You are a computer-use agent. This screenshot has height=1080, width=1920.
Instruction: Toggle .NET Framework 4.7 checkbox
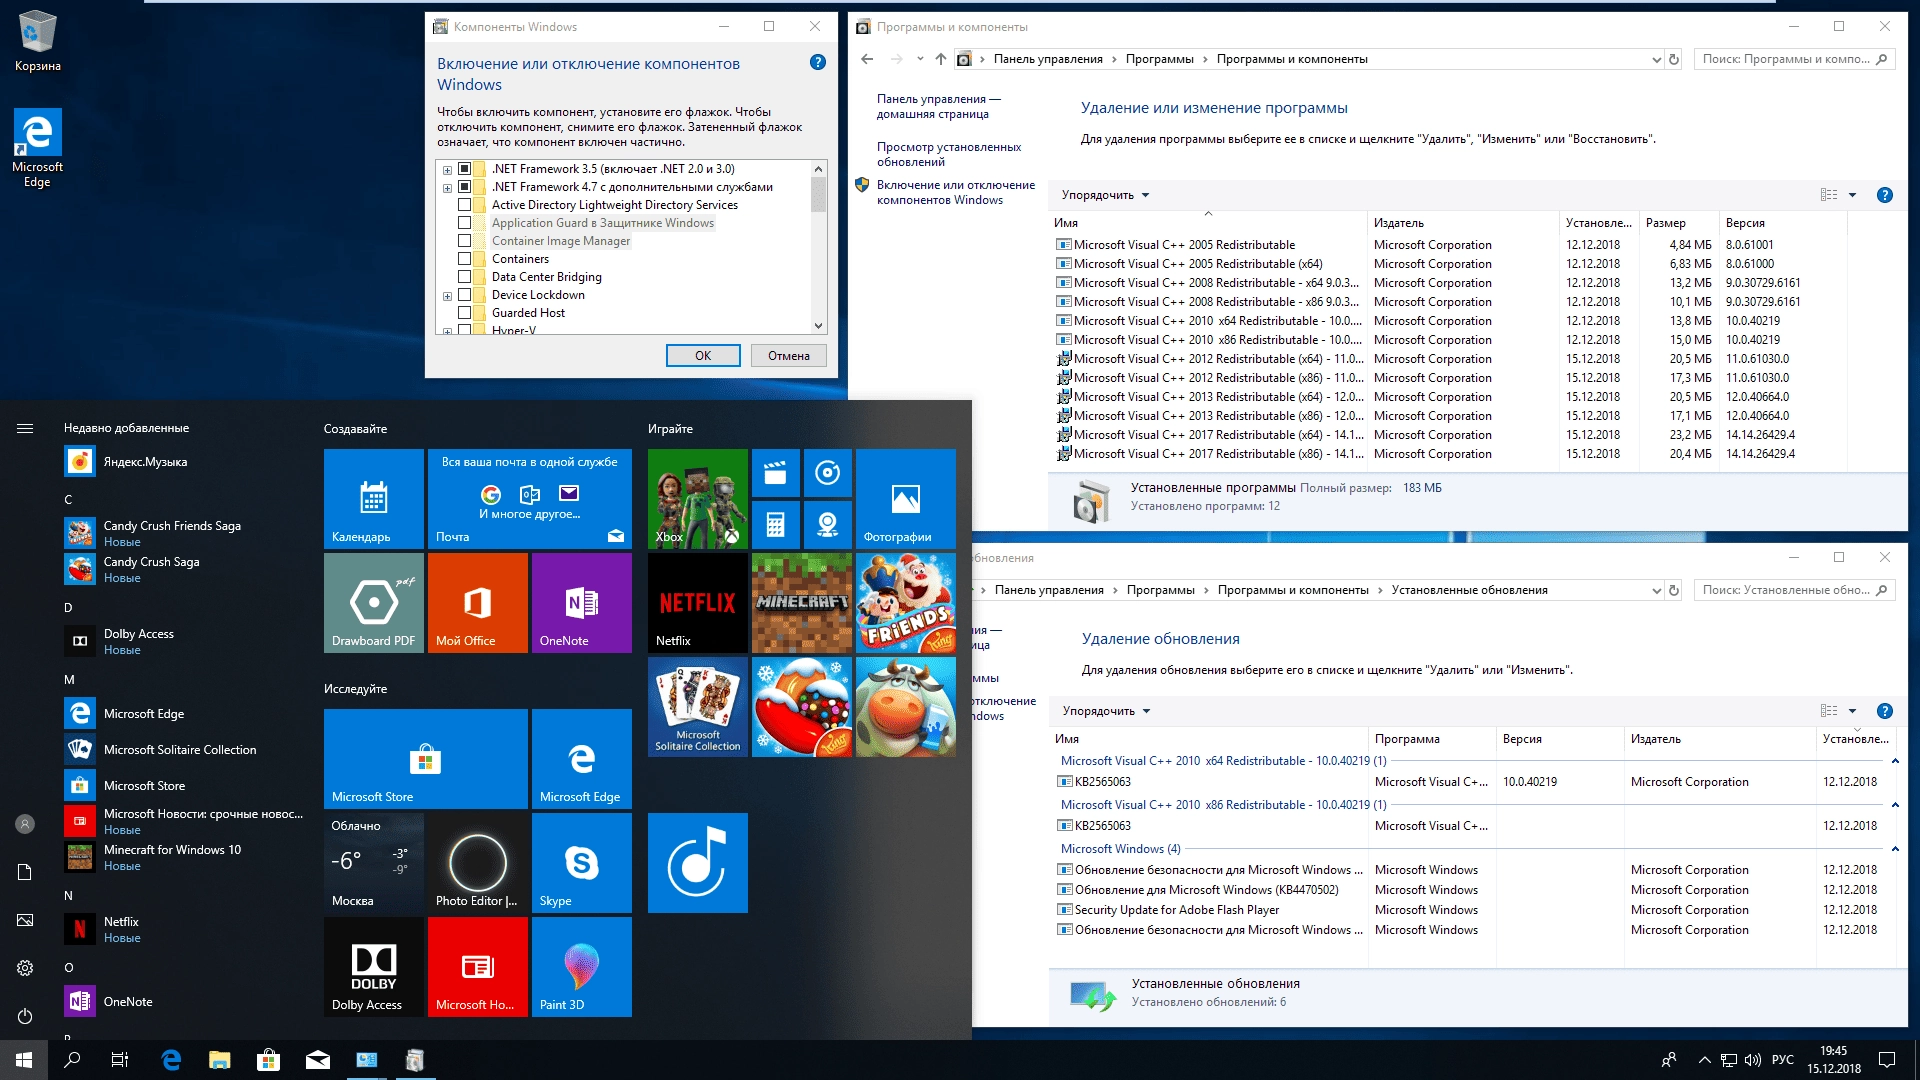click(464, 187)
